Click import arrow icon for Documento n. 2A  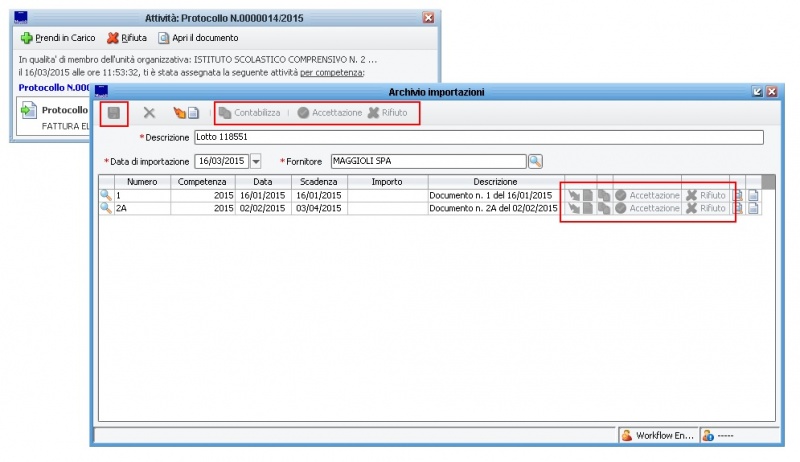pyautogui.click(x=581, y=208)
